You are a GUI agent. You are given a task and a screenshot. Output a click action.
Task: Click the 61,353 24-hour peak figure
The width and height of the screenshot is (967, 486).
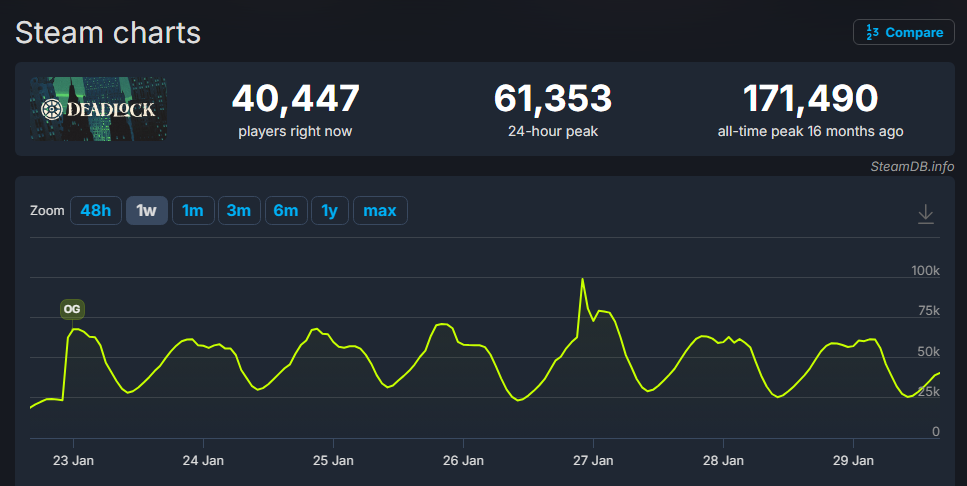tap(553, 99)
